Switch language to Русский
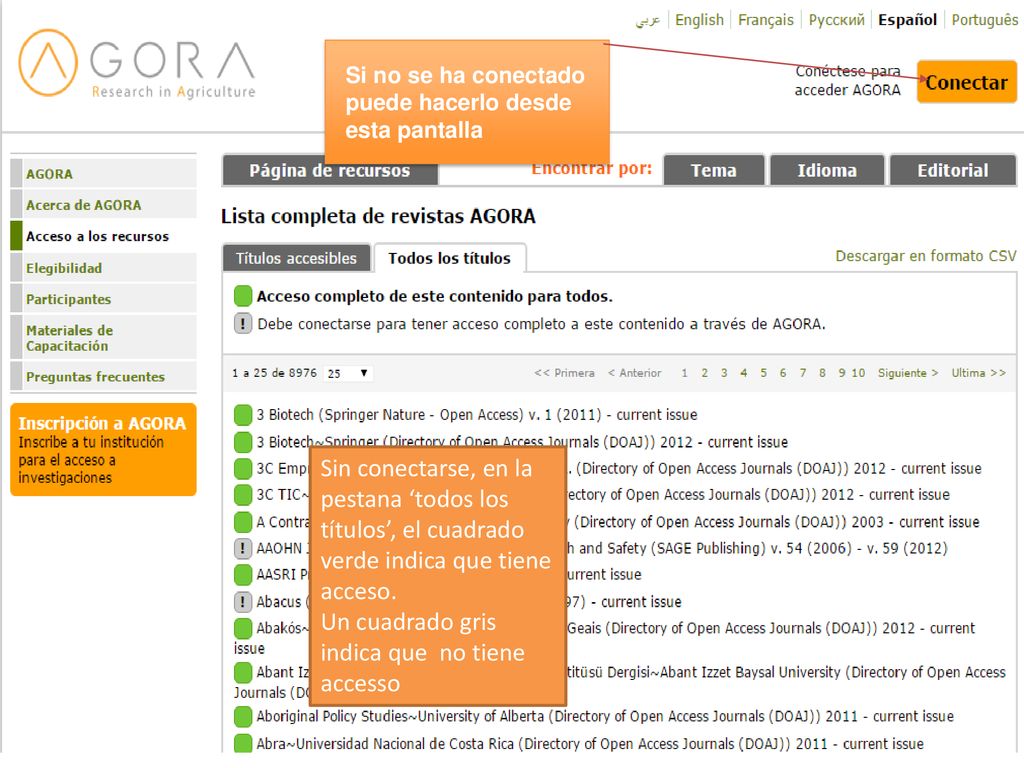 837,20
